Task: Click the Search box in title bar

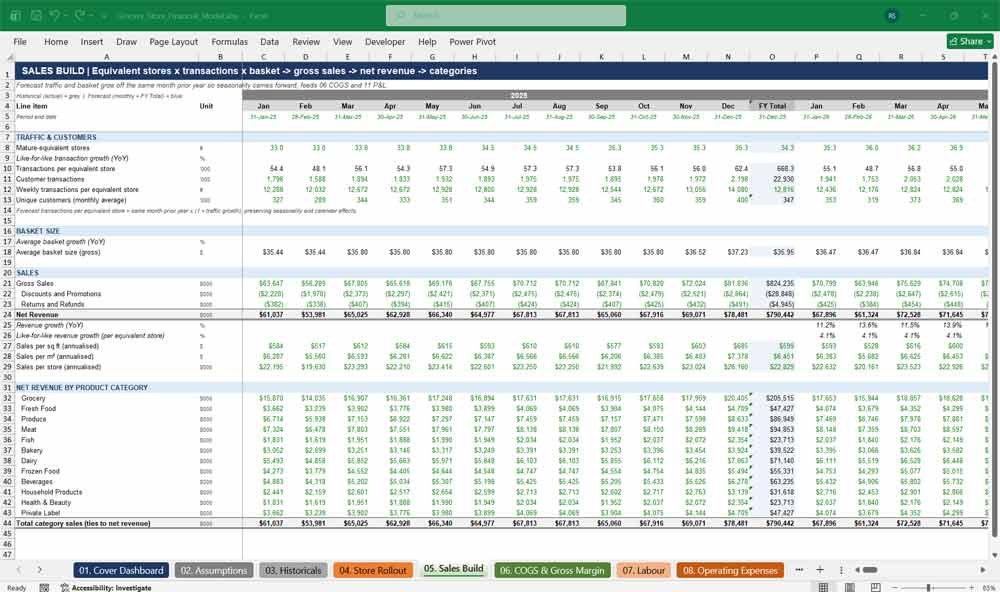Action: tap(506, 15)
